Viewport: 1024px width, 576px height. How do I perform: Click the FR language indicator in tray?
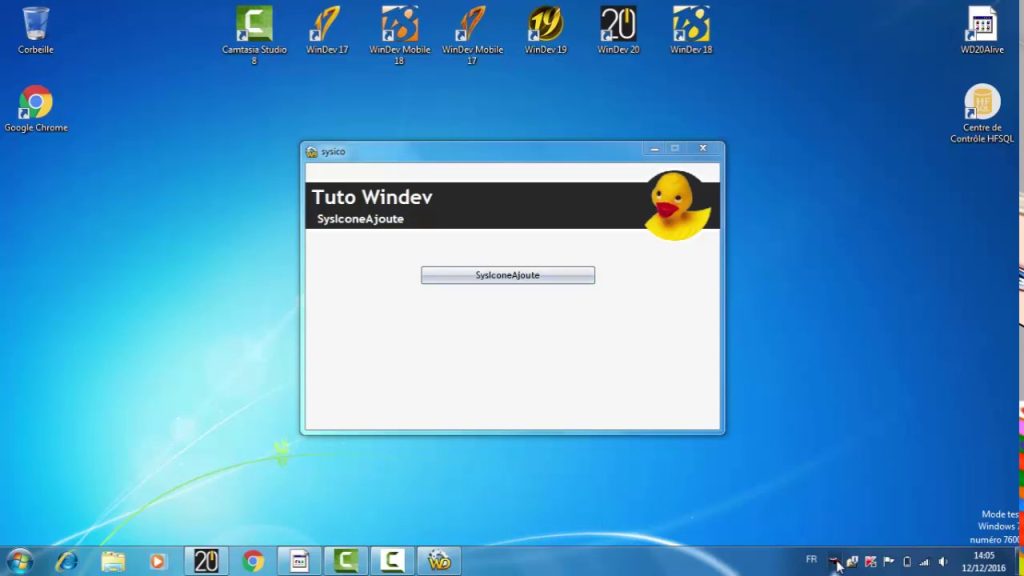(811, 560)
